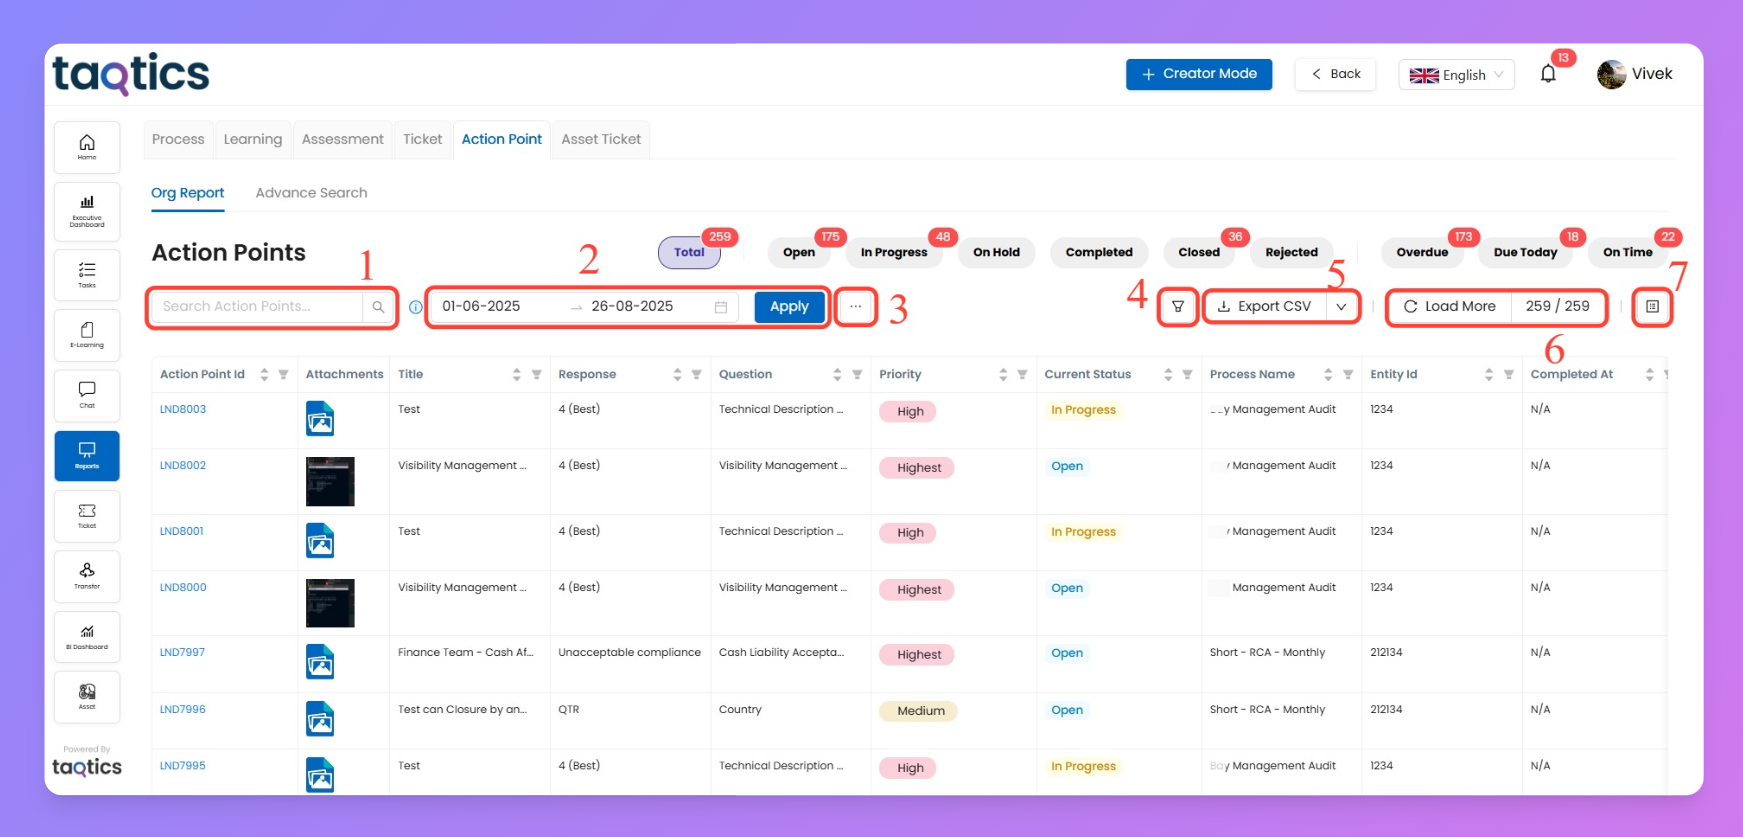Image resolution: width=1743 pixels, height=837 pixels.
Task: Open the Current Status column filter
Action: [1187, 375]
